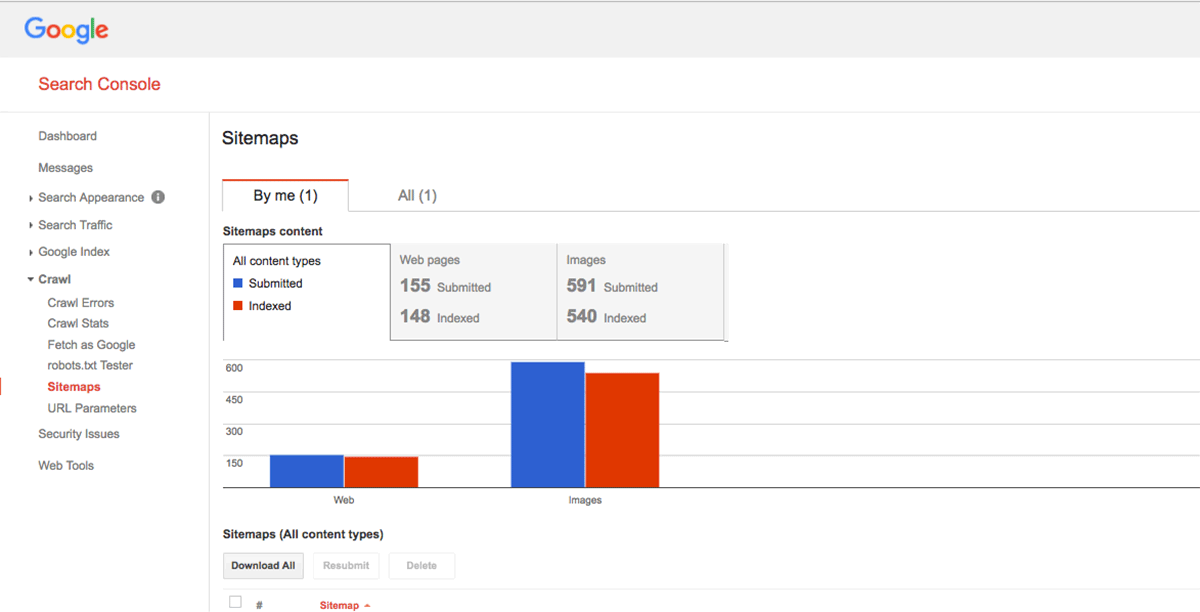This screenshot has width=1200, height=612.
Task: Click the '155 Submitted' web pages value
Action: (x=445, y=286)
